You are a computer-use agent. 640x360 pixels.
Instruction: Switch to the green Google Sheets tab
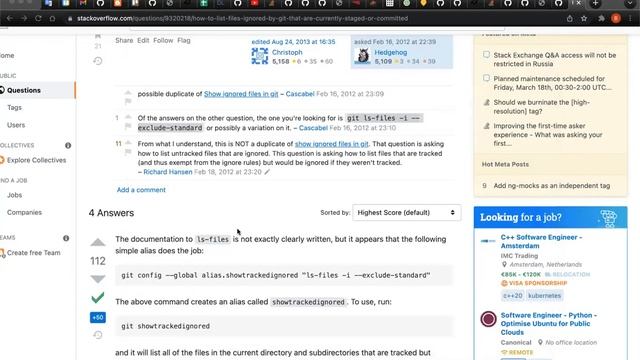click(x=203, y=3)
